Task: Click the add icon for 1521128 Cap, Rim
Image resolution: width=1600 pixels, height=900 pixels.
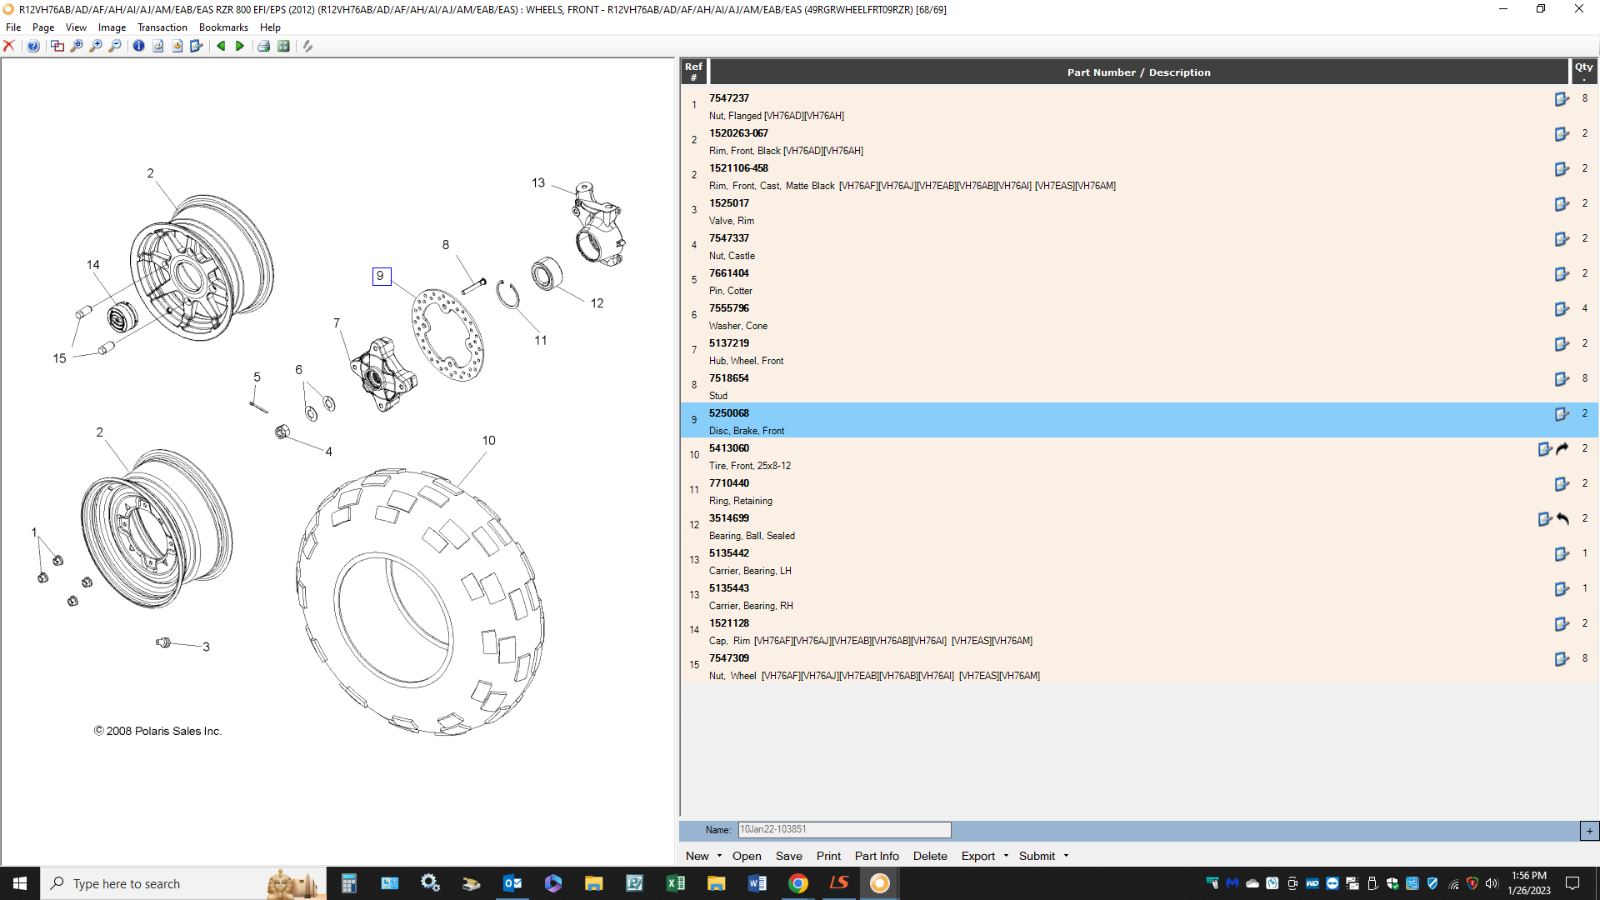Action: [1562, 624]
